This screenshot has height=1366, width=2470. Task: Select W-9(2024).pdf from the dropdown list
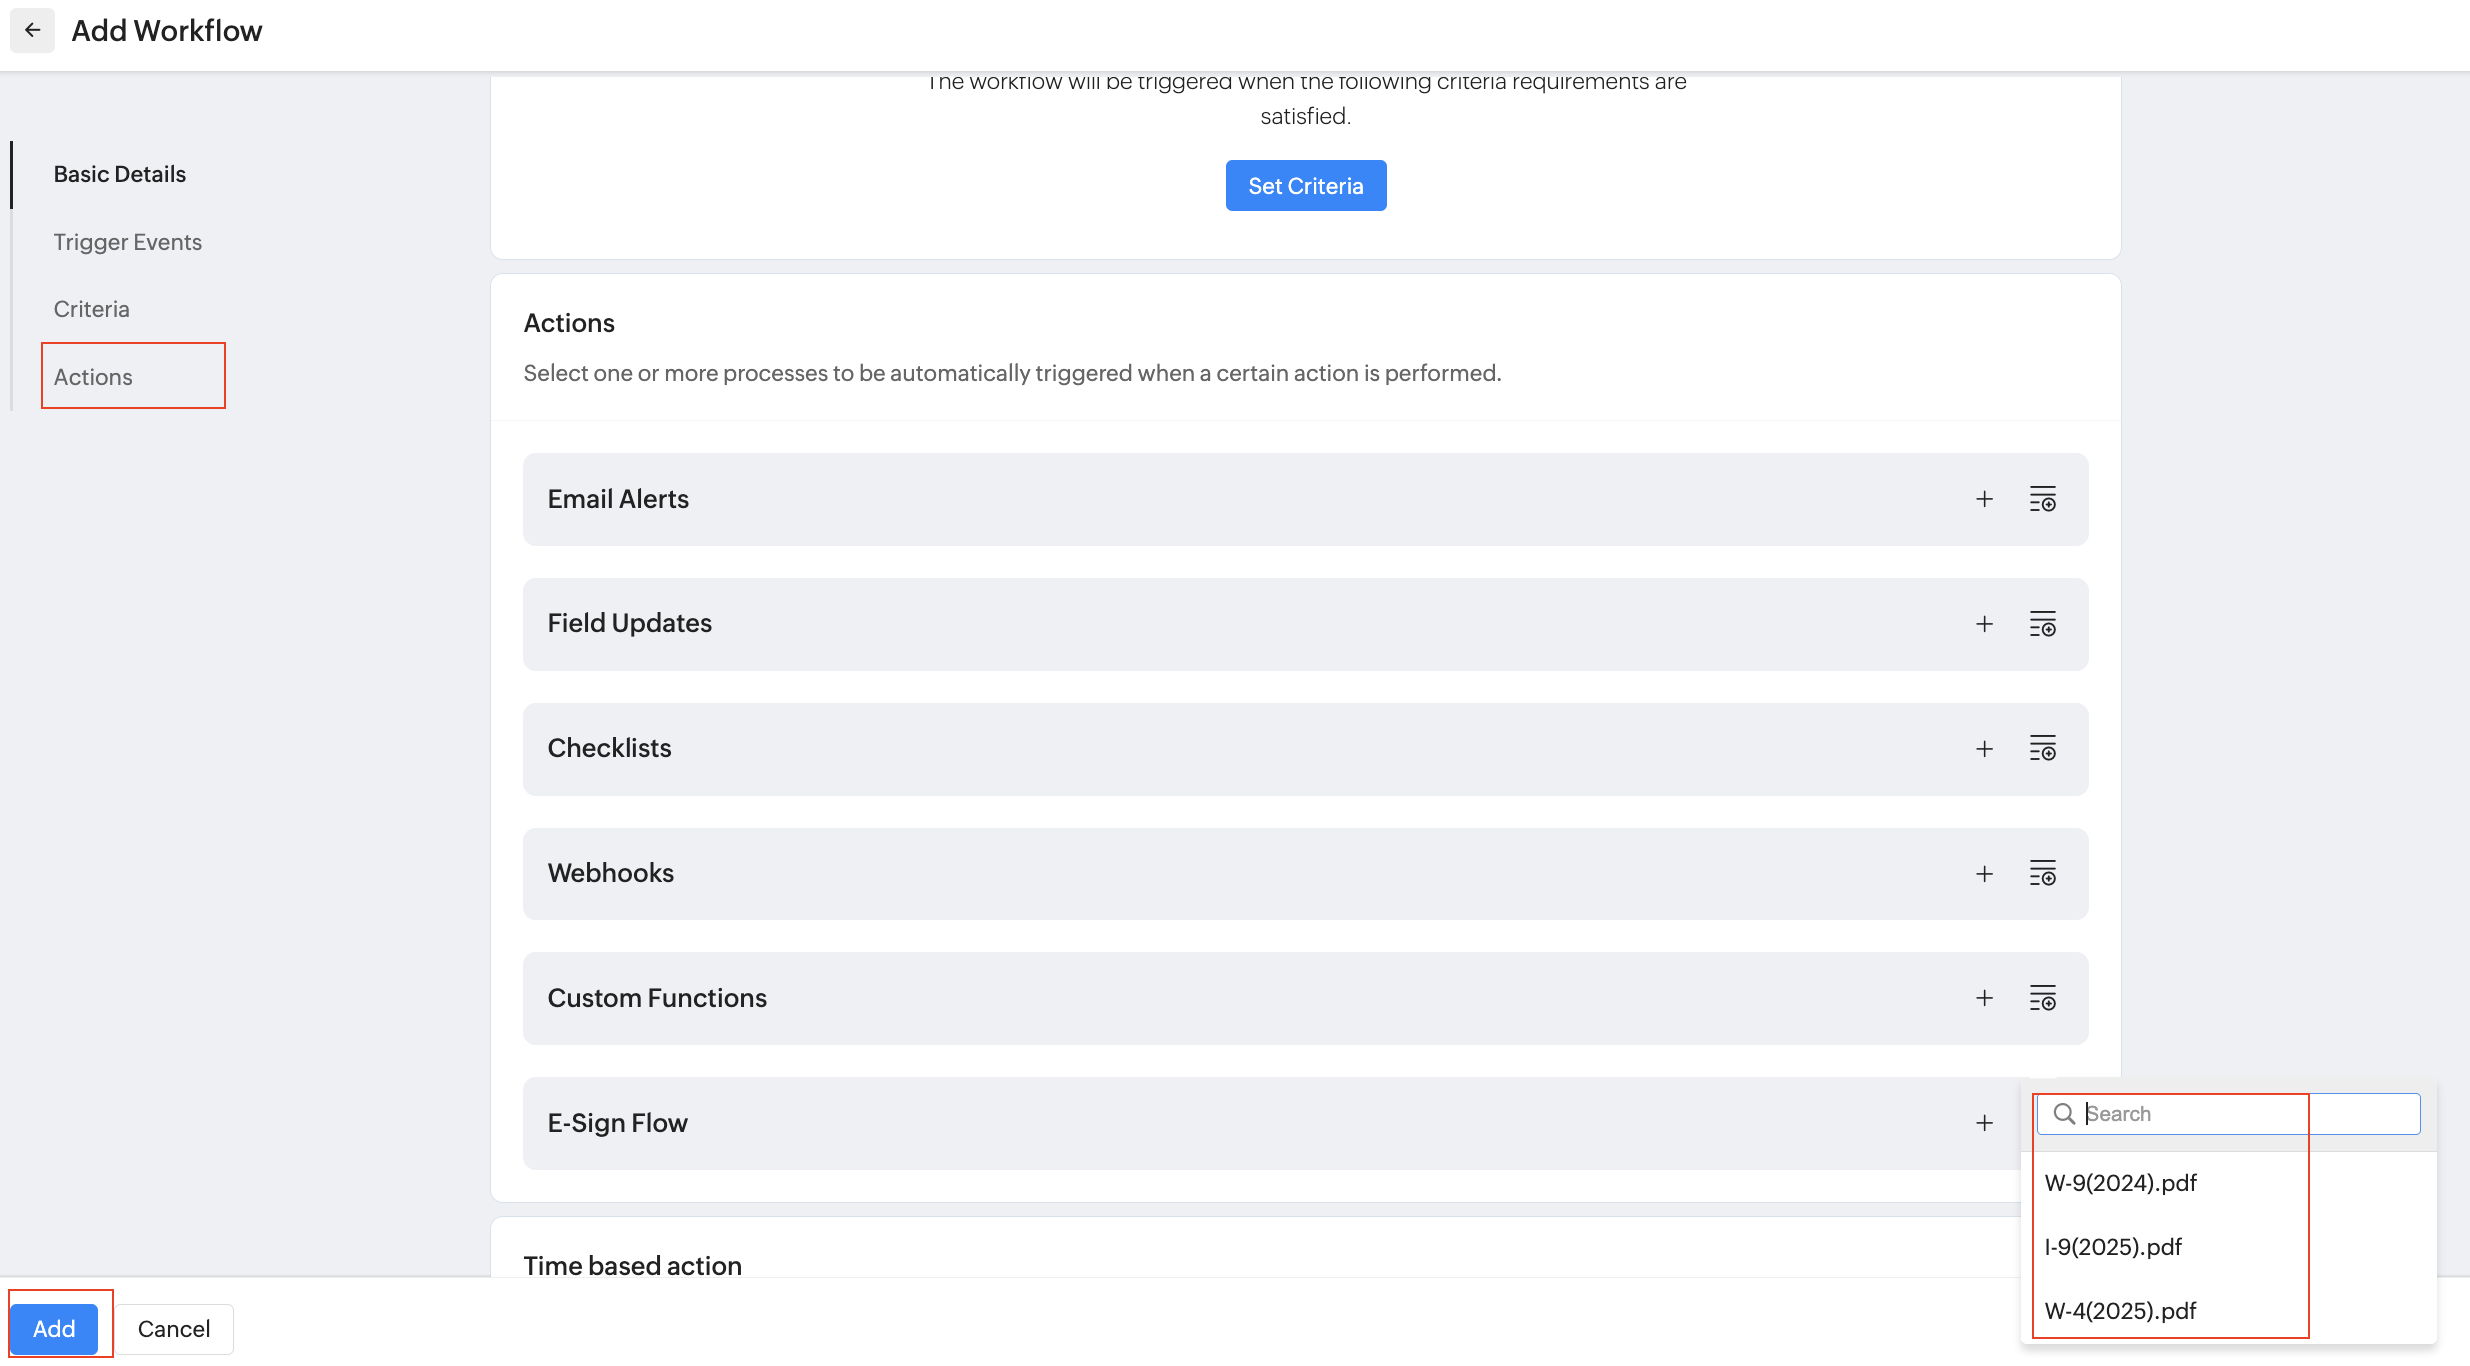pyautogui.click(x=2120, y=1183)
